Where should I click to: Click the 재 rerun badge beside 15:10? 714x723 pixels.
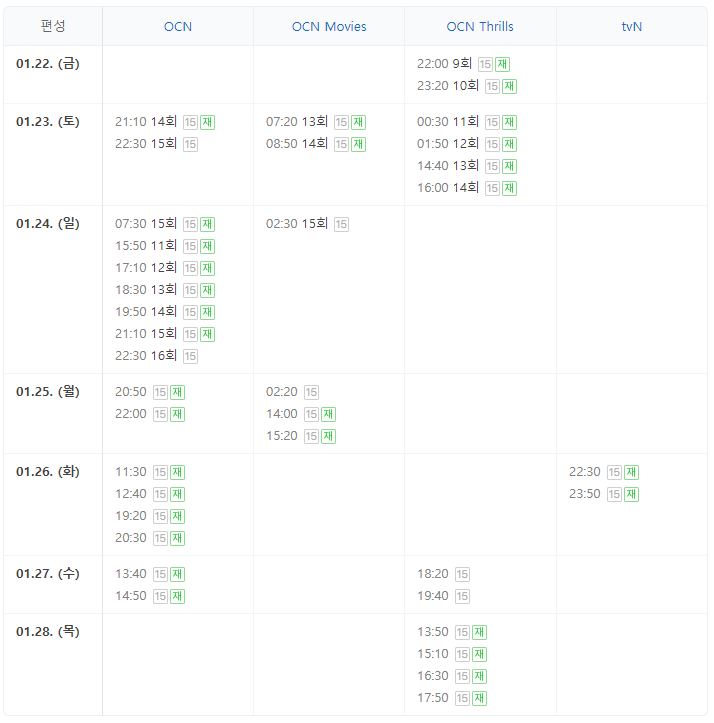479,654
